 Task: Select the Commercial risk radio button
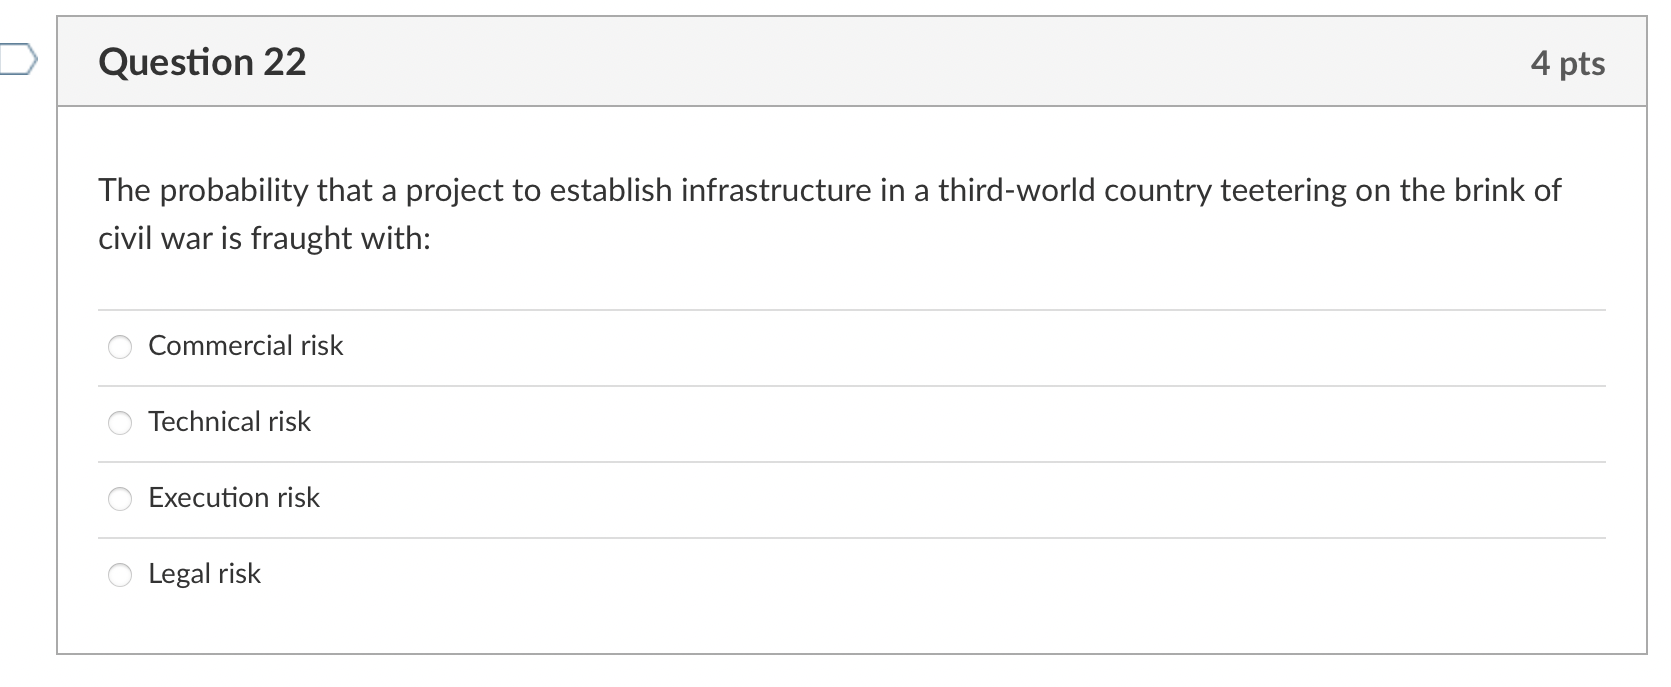(x=119, y=347)
